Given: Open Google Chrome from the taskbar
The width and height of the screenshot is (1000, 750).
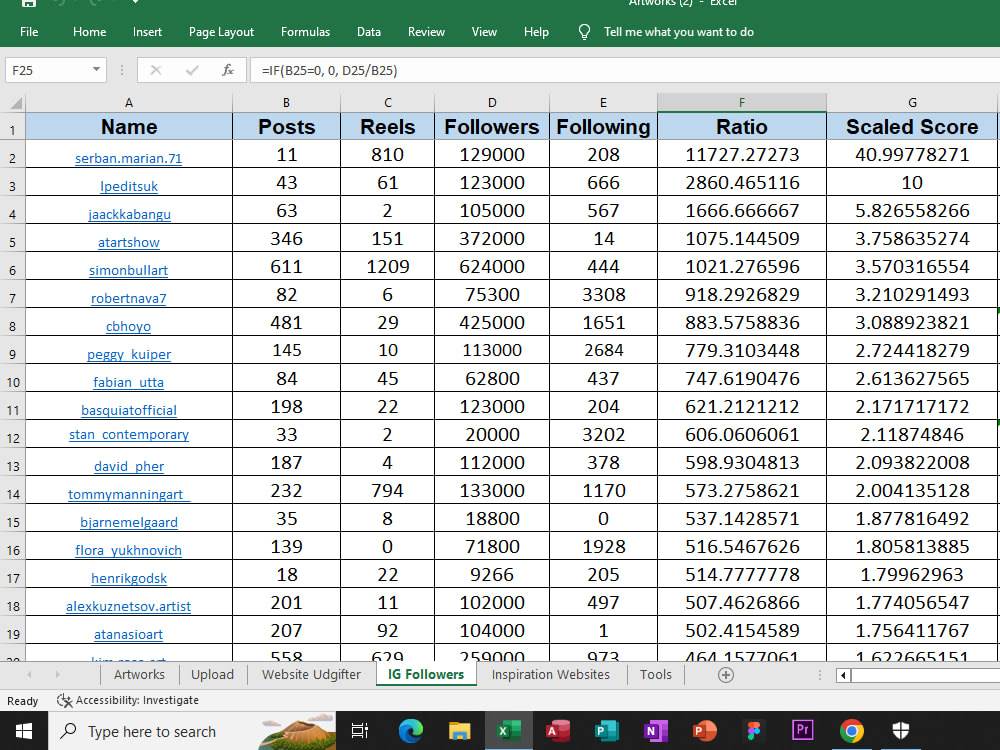Looking at the screenshot, I should (851, 731).
